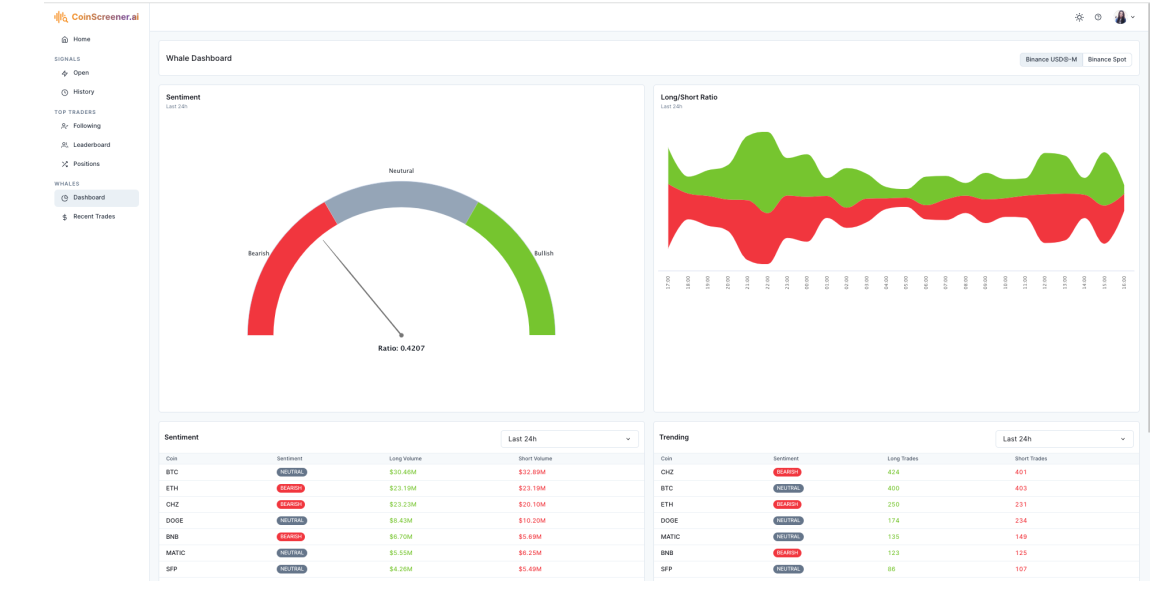Select CHZ in the Trending table
Screen dimensions: 1153x597
coord(667,472)
